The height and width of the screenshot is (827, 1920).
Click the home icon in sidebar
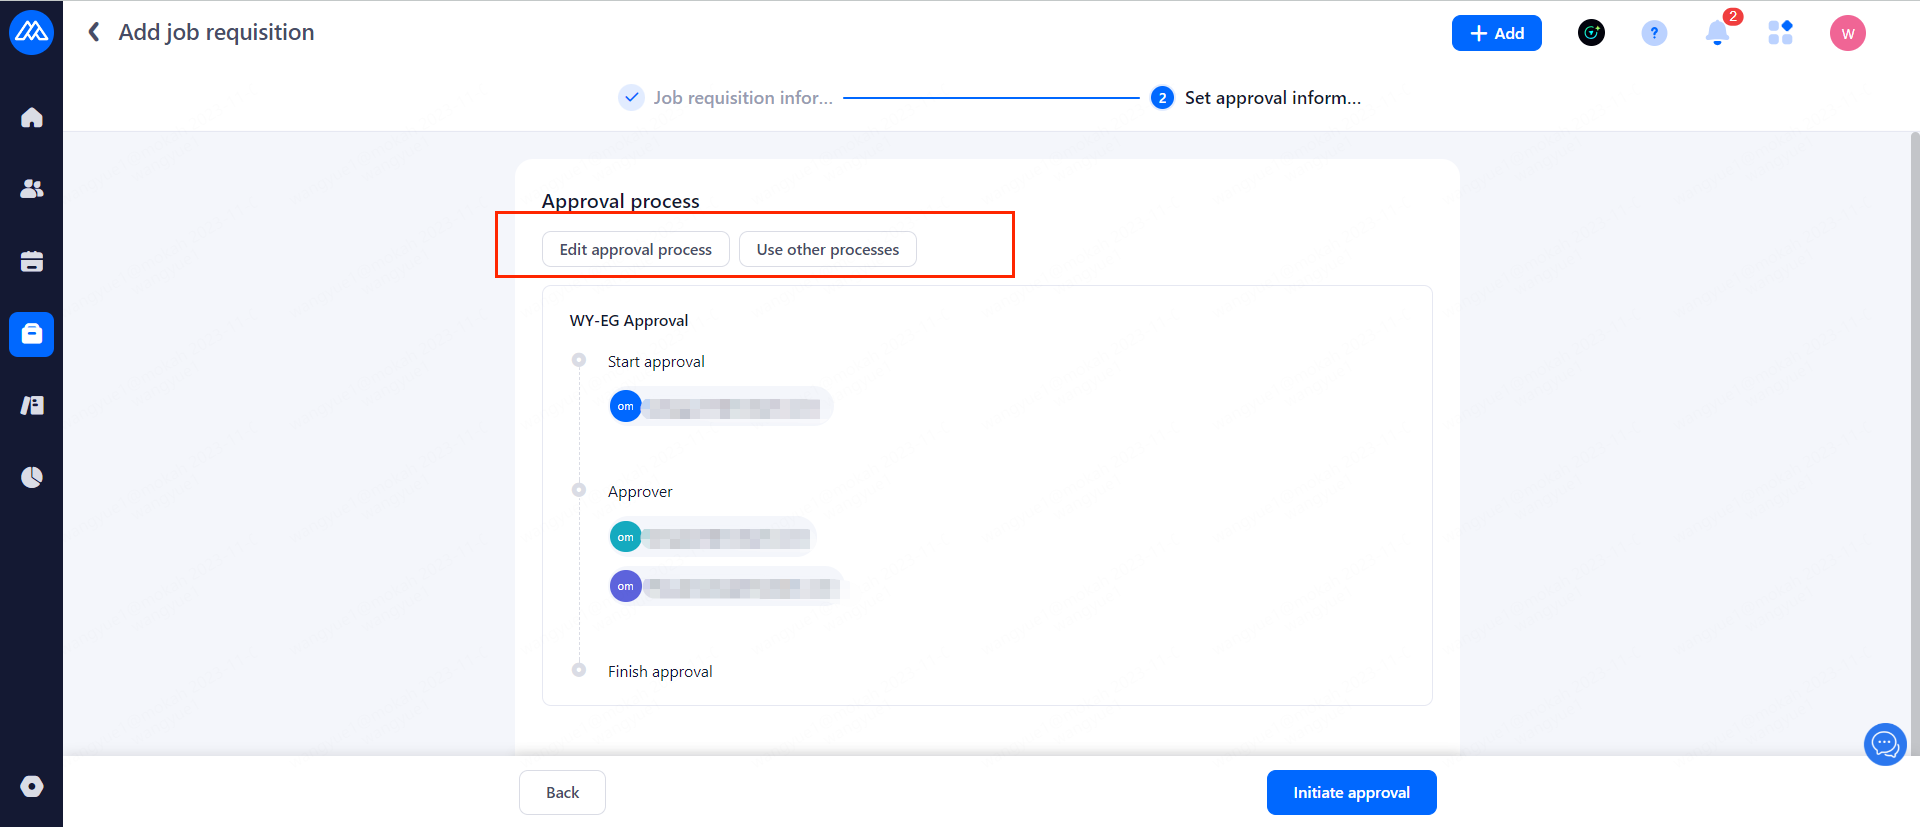32,118
